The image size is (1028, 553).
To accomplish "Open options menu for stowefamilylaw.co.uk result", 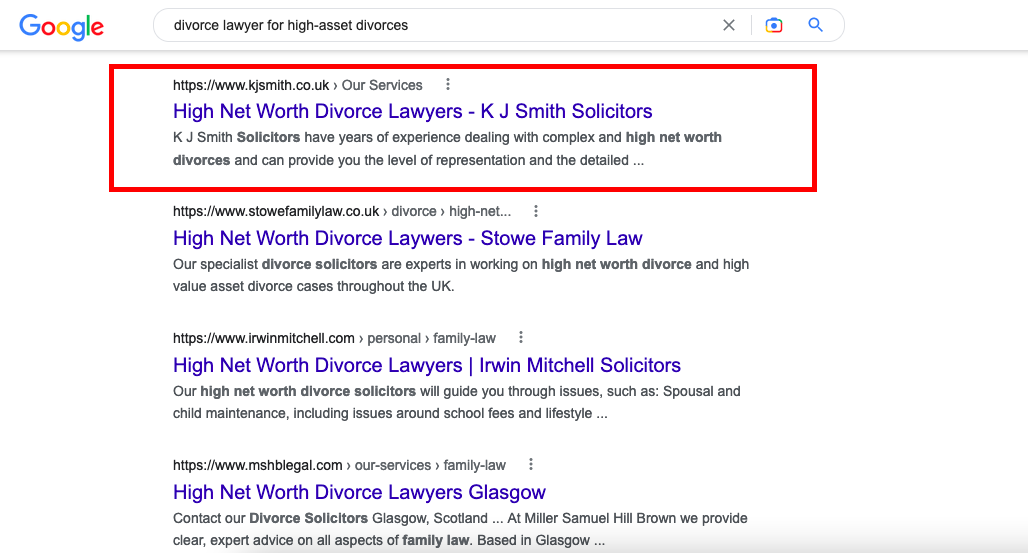I will tap(536, 211).
